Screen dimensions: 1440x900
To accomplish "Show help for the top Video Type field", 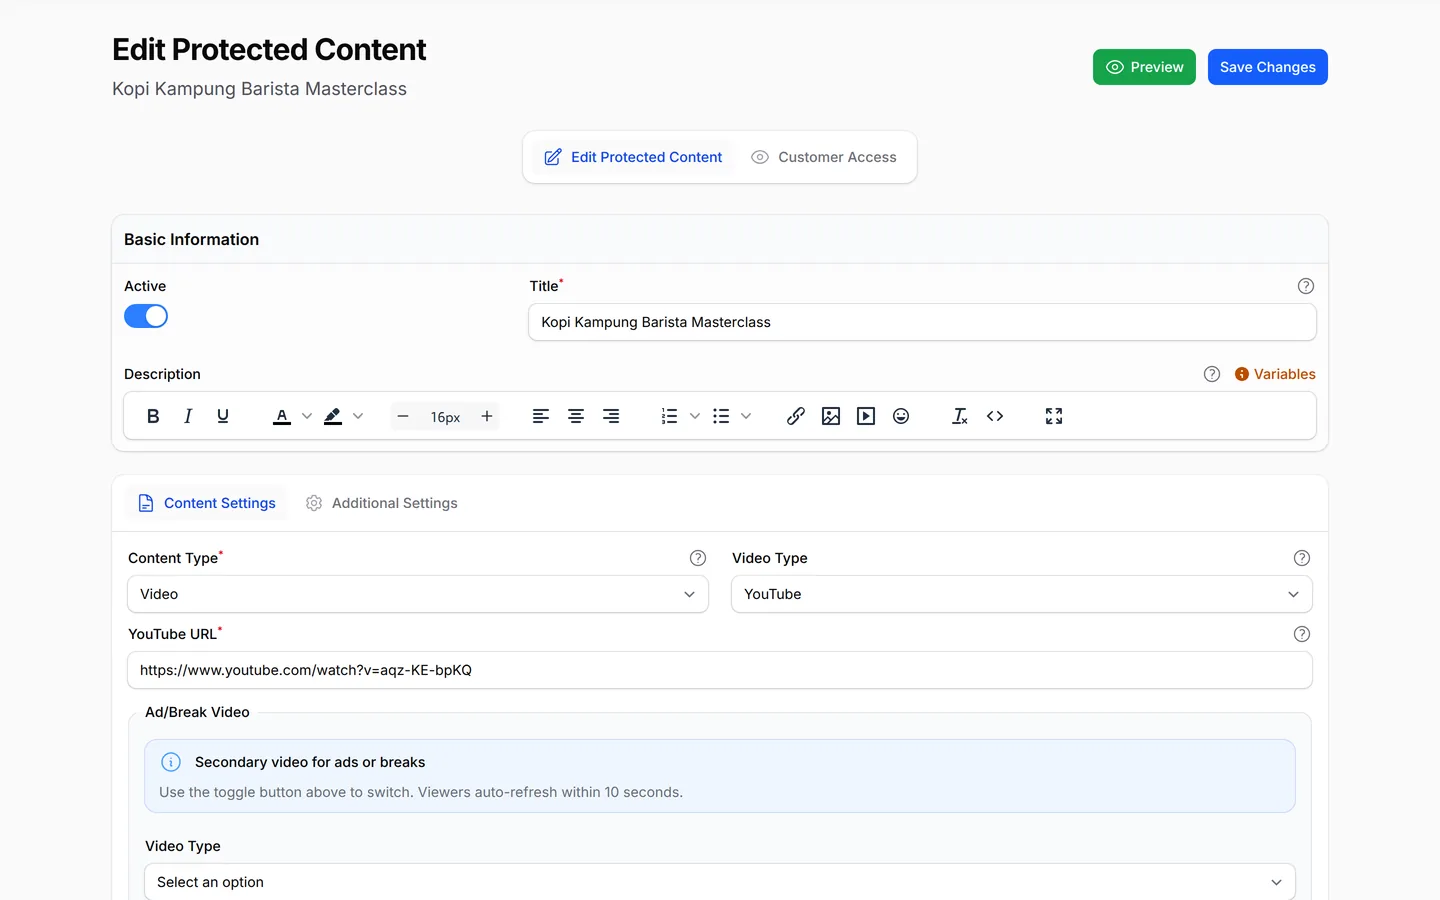I will pyautogui.click(x=1302, y=558).
